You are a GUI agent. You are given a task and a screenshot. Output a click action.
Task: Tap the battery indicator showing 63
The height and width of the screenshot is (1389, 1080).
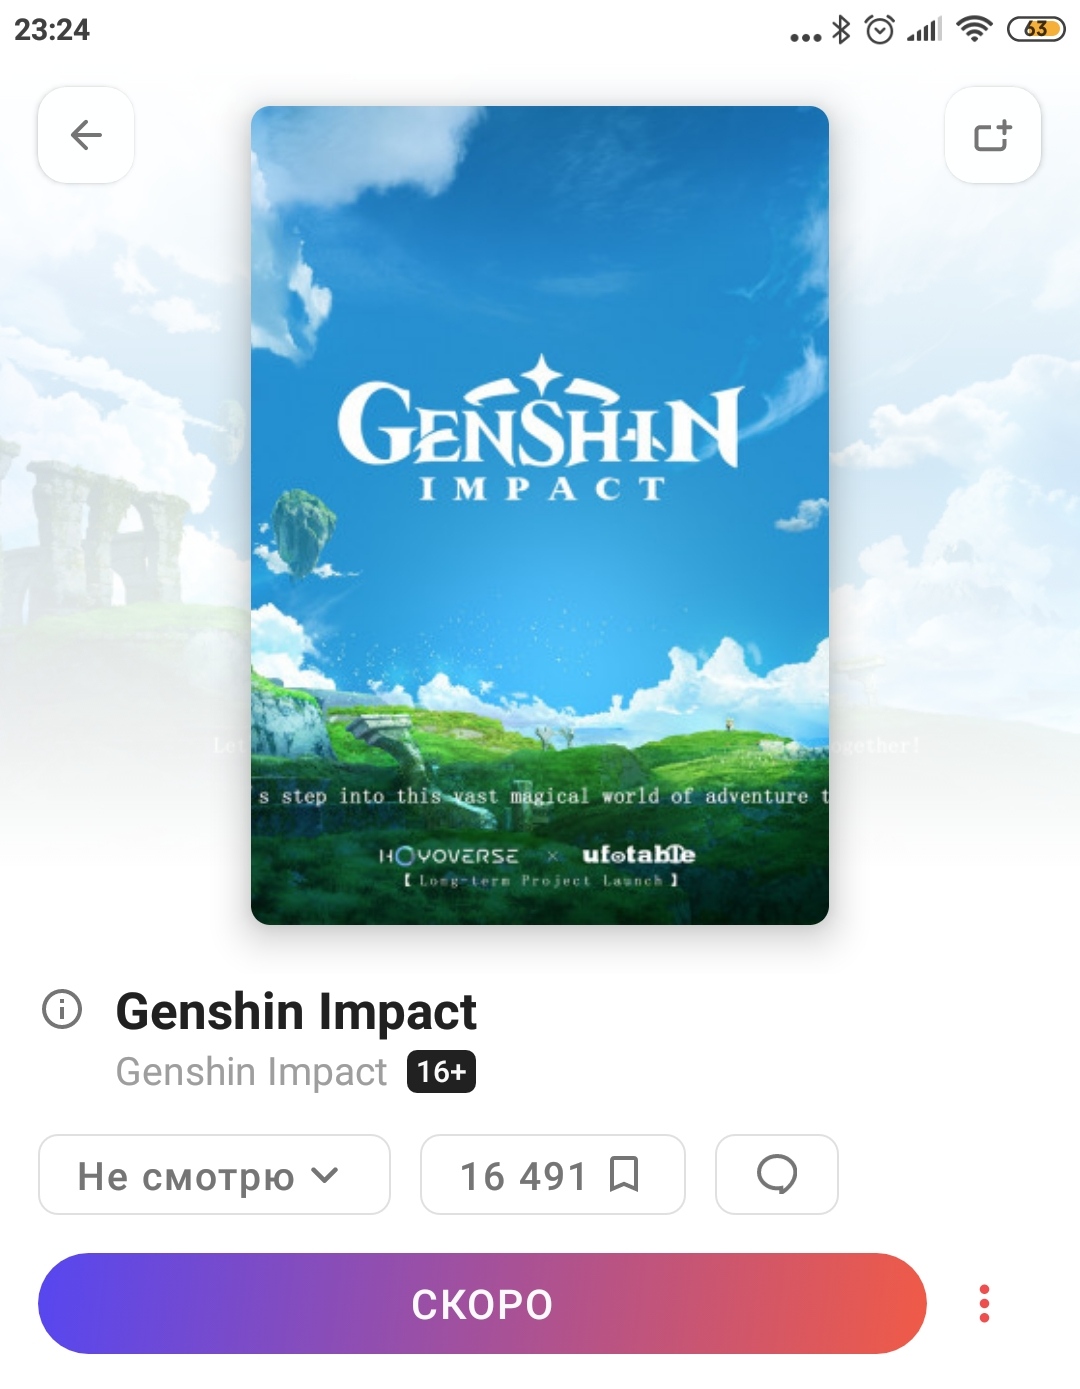coord(1037,29)
